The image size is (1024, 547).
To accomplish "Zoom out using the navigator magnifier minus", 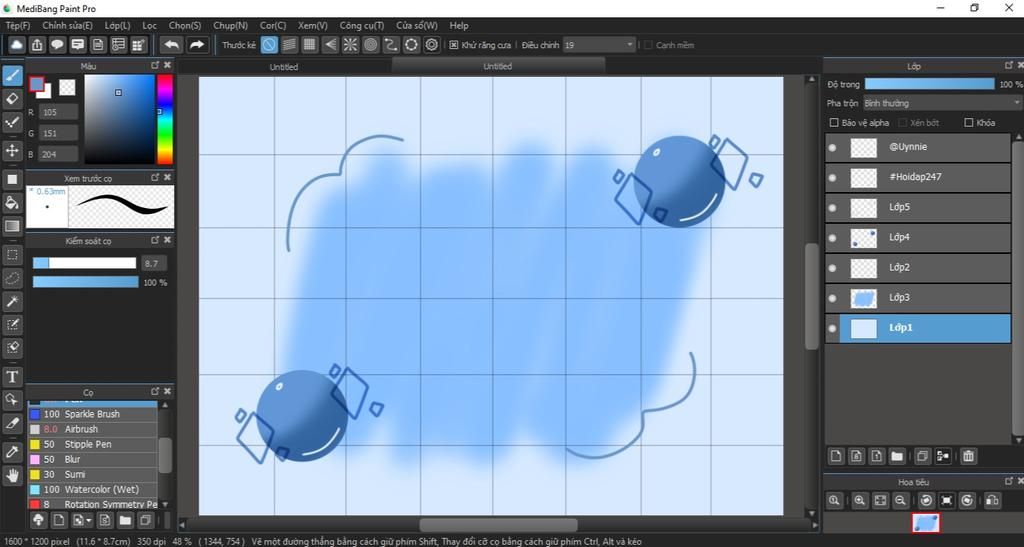I will [900, 501].
